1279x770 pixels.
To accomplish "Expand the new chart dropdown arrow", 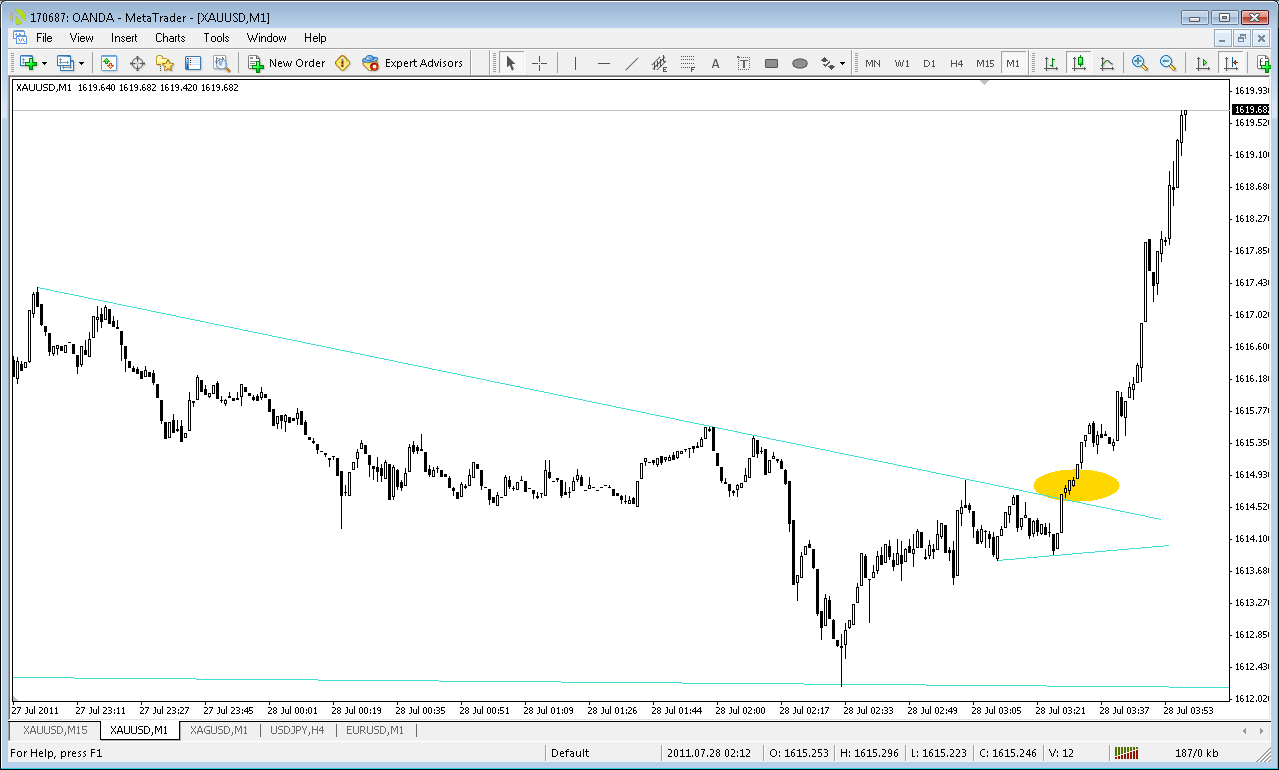I will [x=44, y=63].
